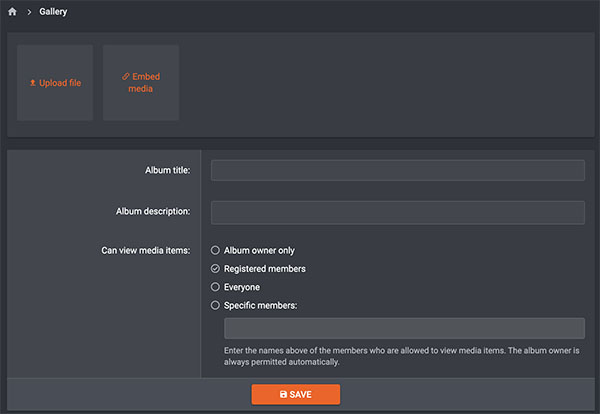Click the floppy disk icon on Save
The height and width of the screenshot is (414, 600).
point(284,395)
